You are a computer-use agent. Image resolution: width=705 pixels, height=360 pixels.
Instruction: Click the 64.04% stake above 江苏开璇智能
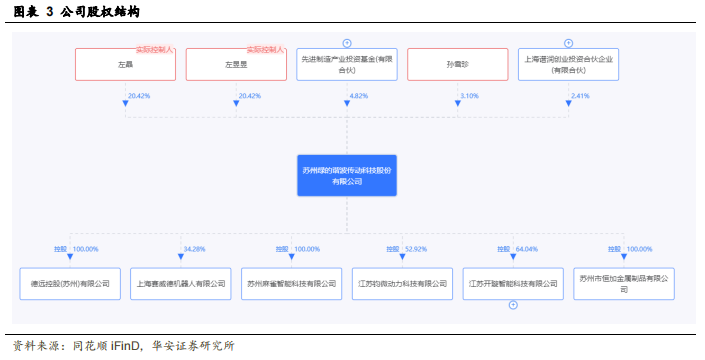point(527,249)
